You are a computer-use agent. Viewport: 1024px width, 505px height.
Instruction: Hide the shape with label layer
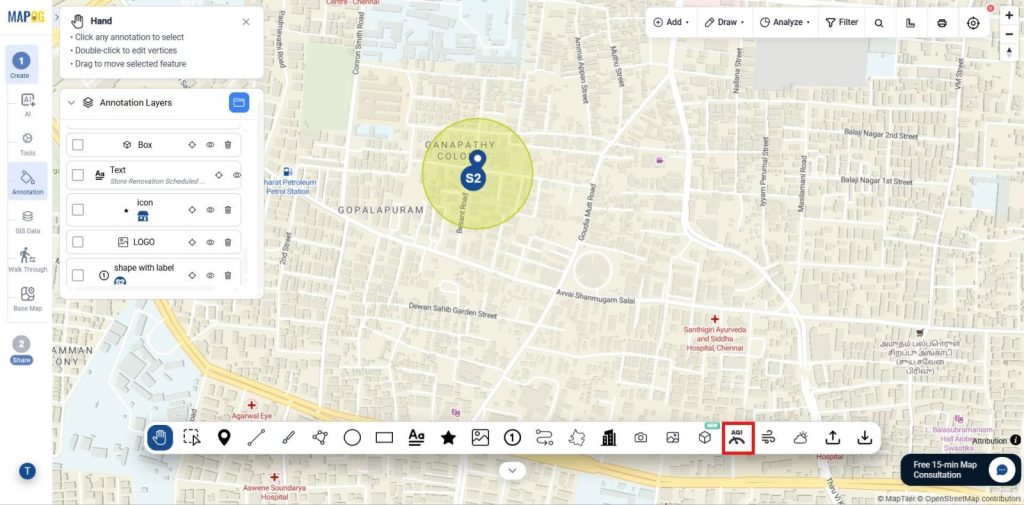[210, 276]
